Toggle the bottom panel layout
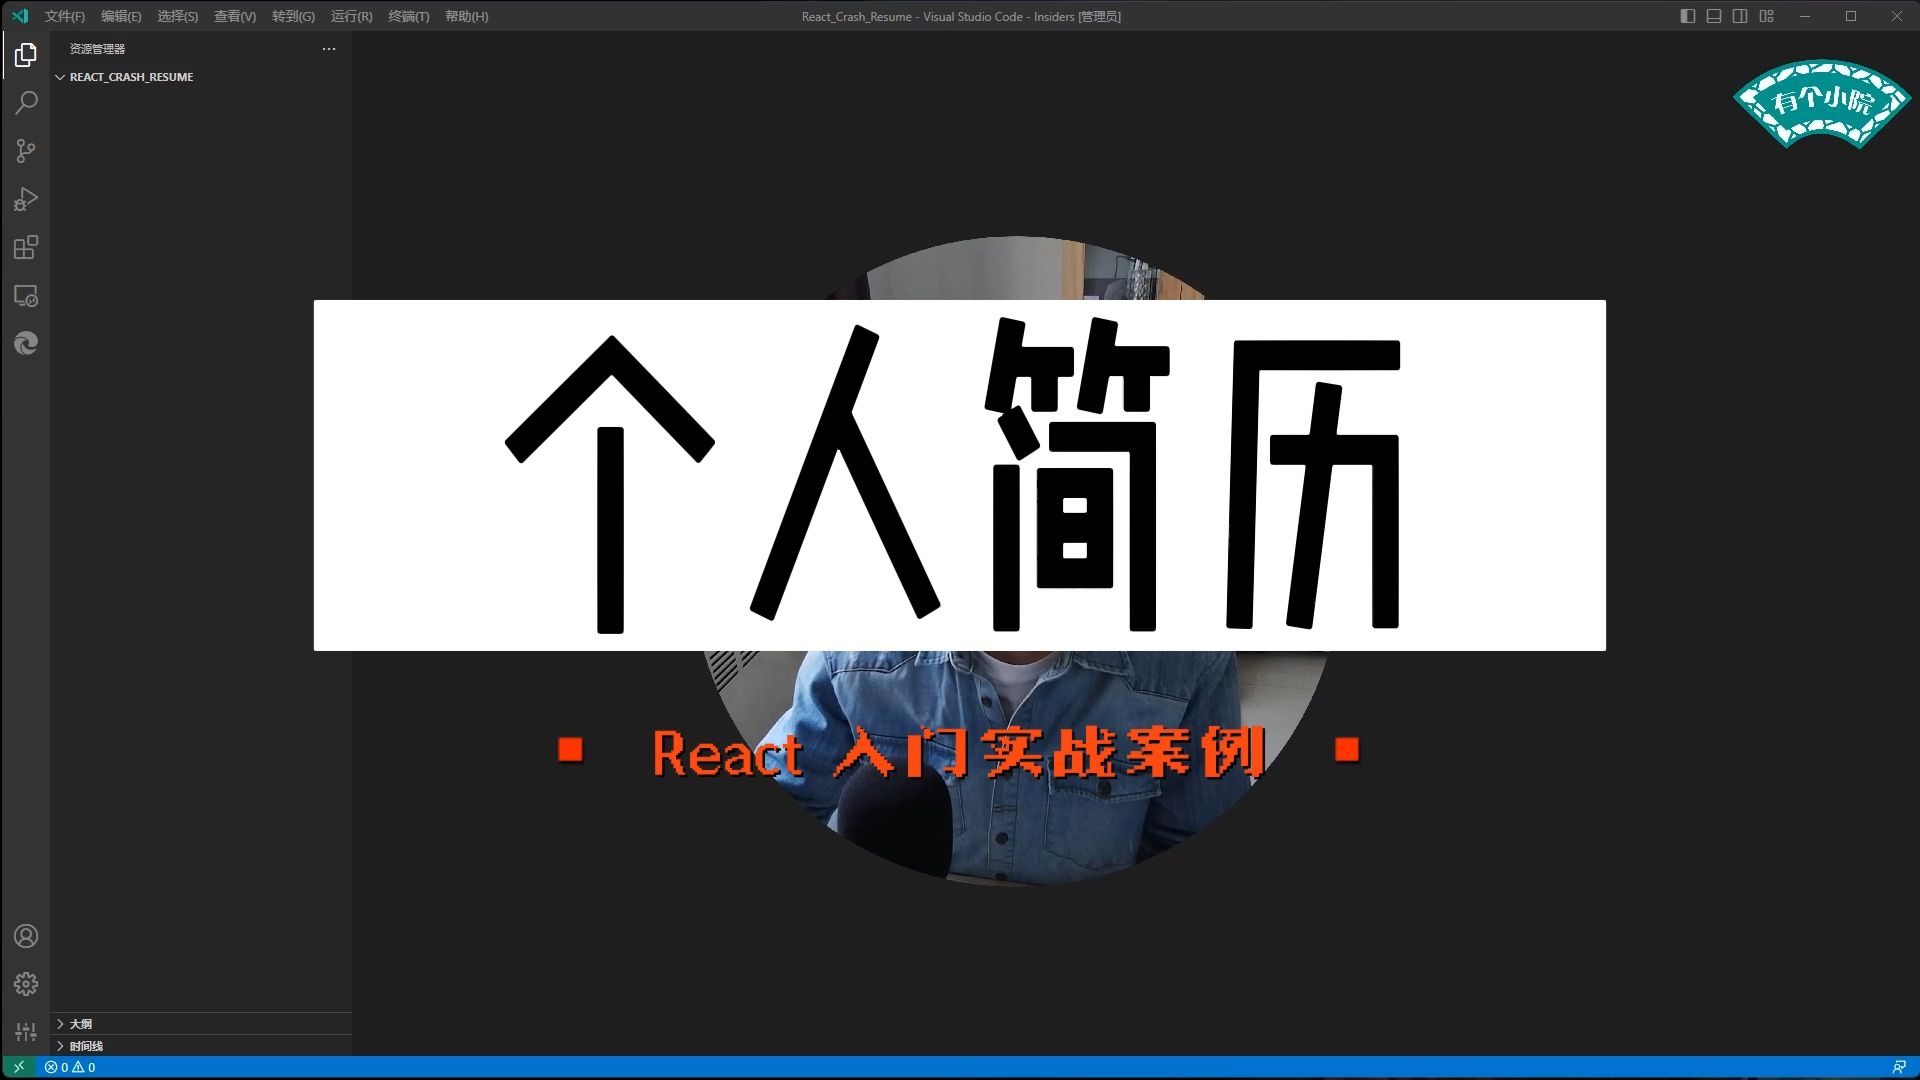This screenshot has height=1080, width=1920. coord(1714,16)
